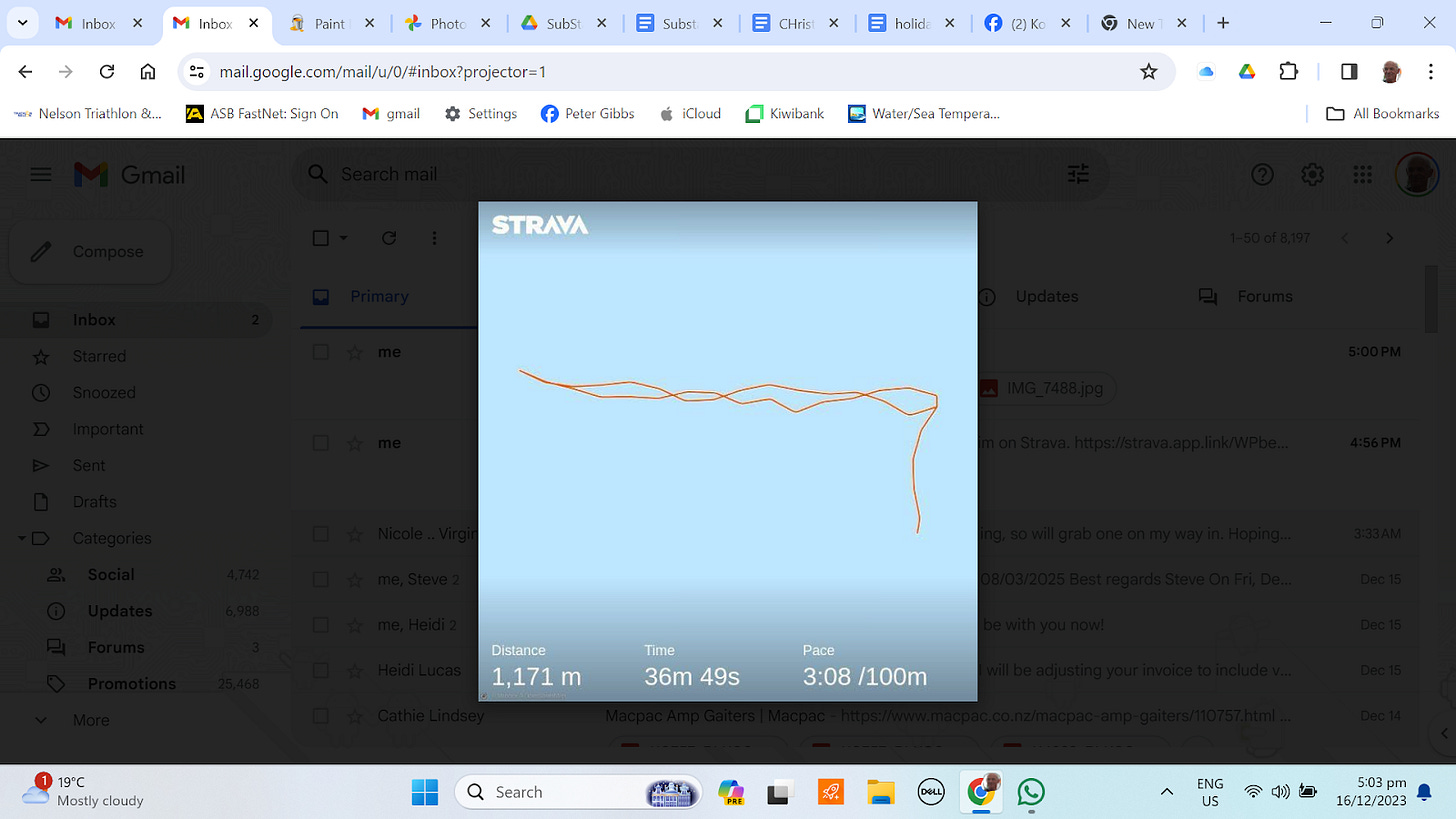Open Promotions category label

point(131,684)
